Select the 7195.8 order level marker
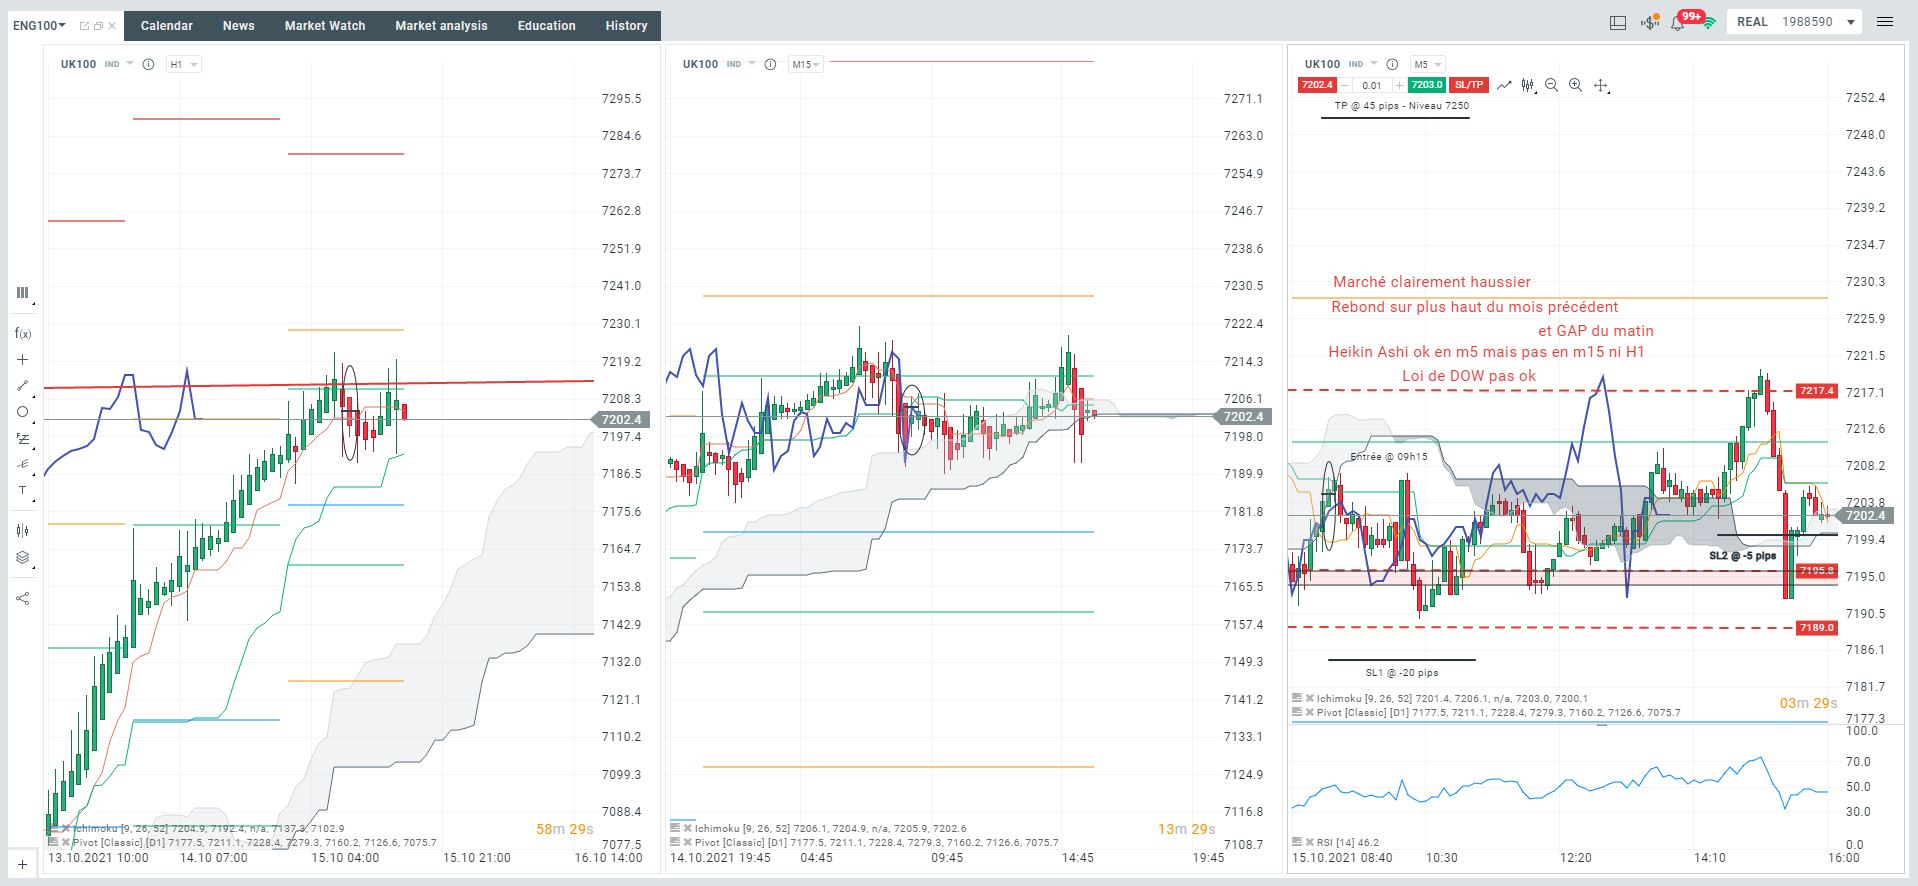 coord(1817,571)
